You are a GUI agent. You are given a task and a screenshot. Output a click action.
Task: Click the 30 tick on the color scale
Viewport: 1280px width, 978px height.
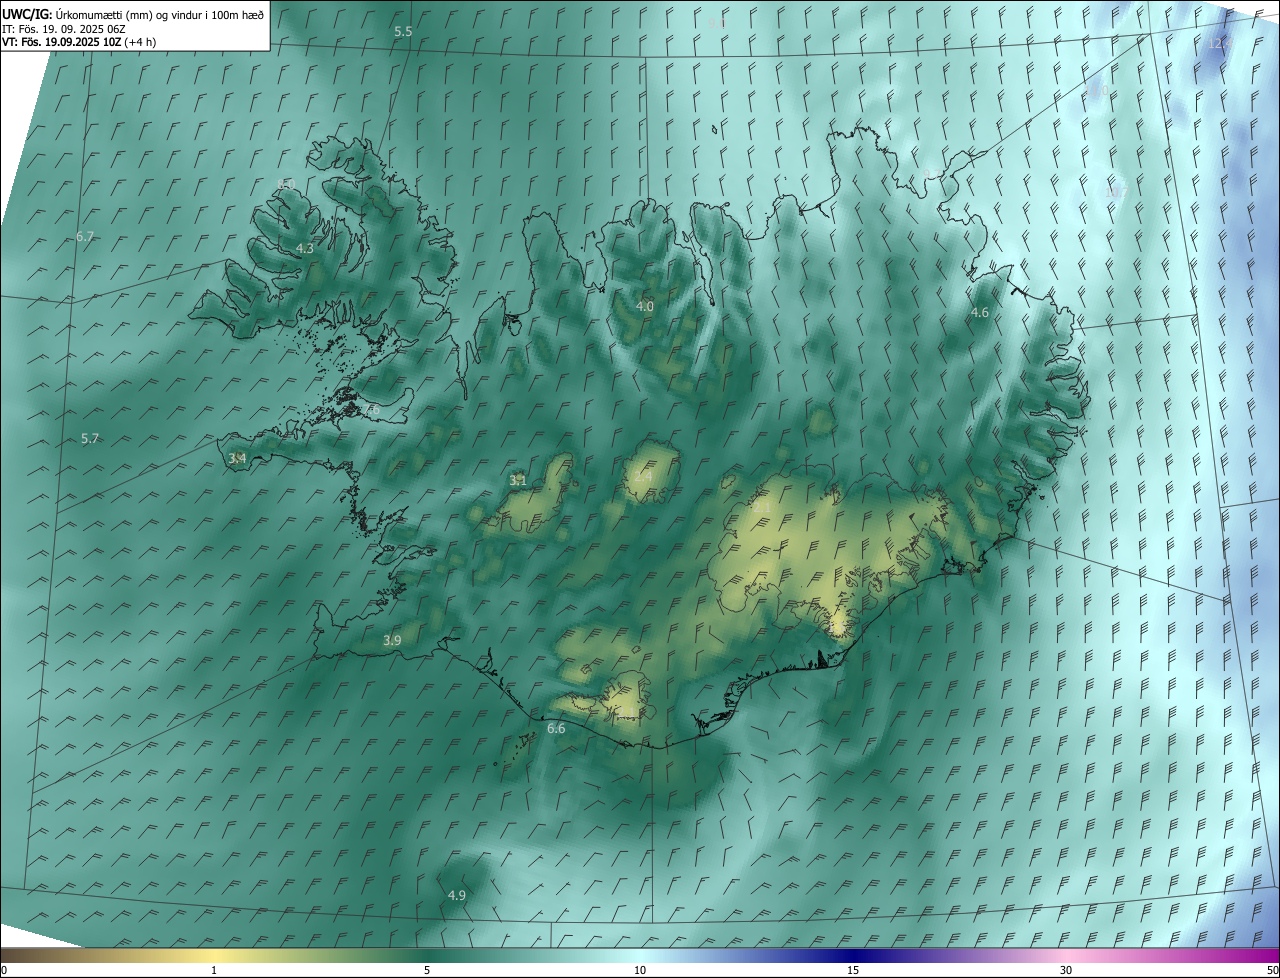coord(1066,970)
